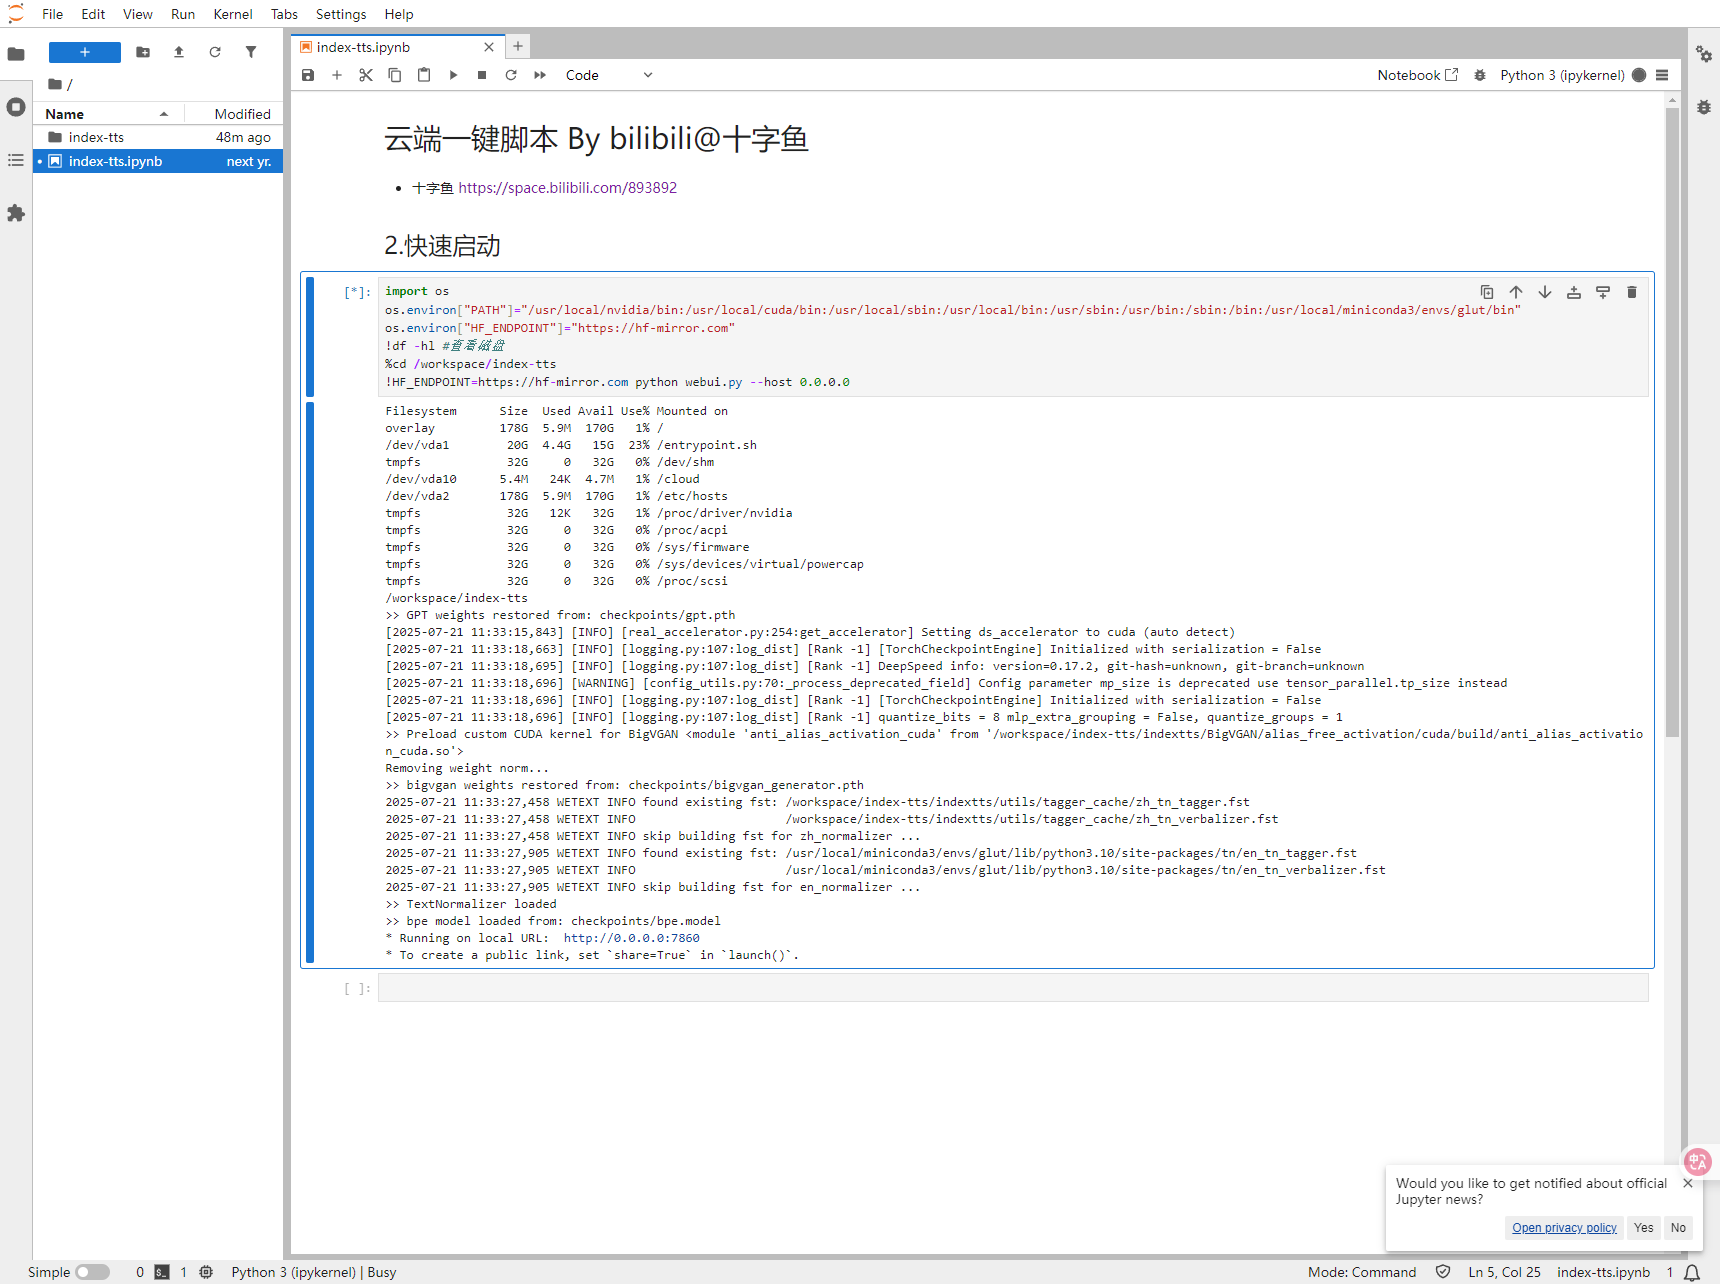1720x1284 pixels.
Task: Switch kernel via Python 3 (ipykernel)
Action: coord(1562,75)
